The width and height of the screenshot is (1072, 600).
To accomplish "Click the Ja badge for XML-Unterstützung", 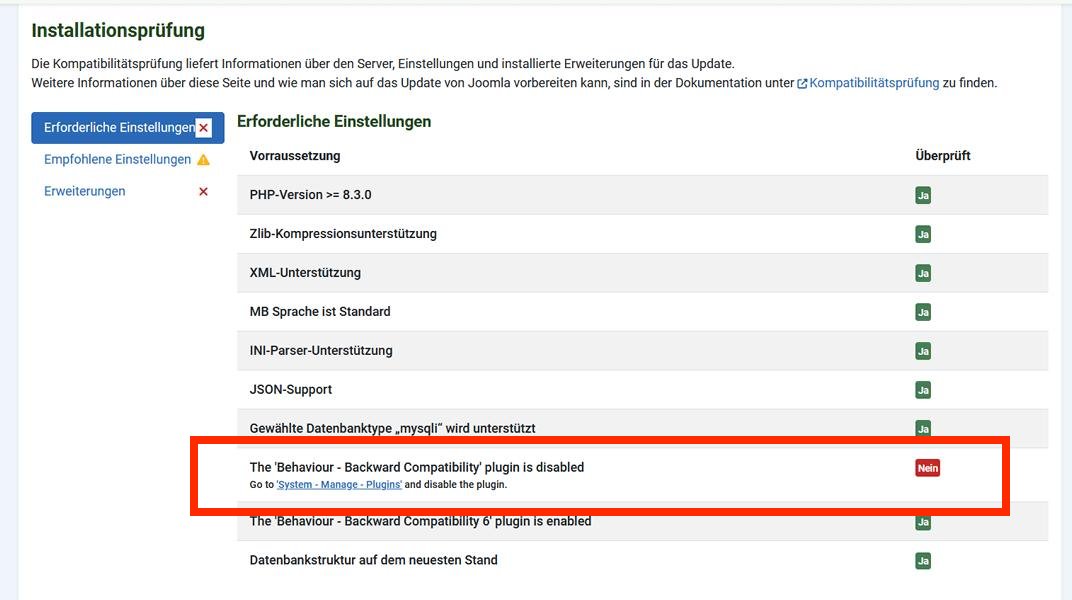I will (921, 272).
